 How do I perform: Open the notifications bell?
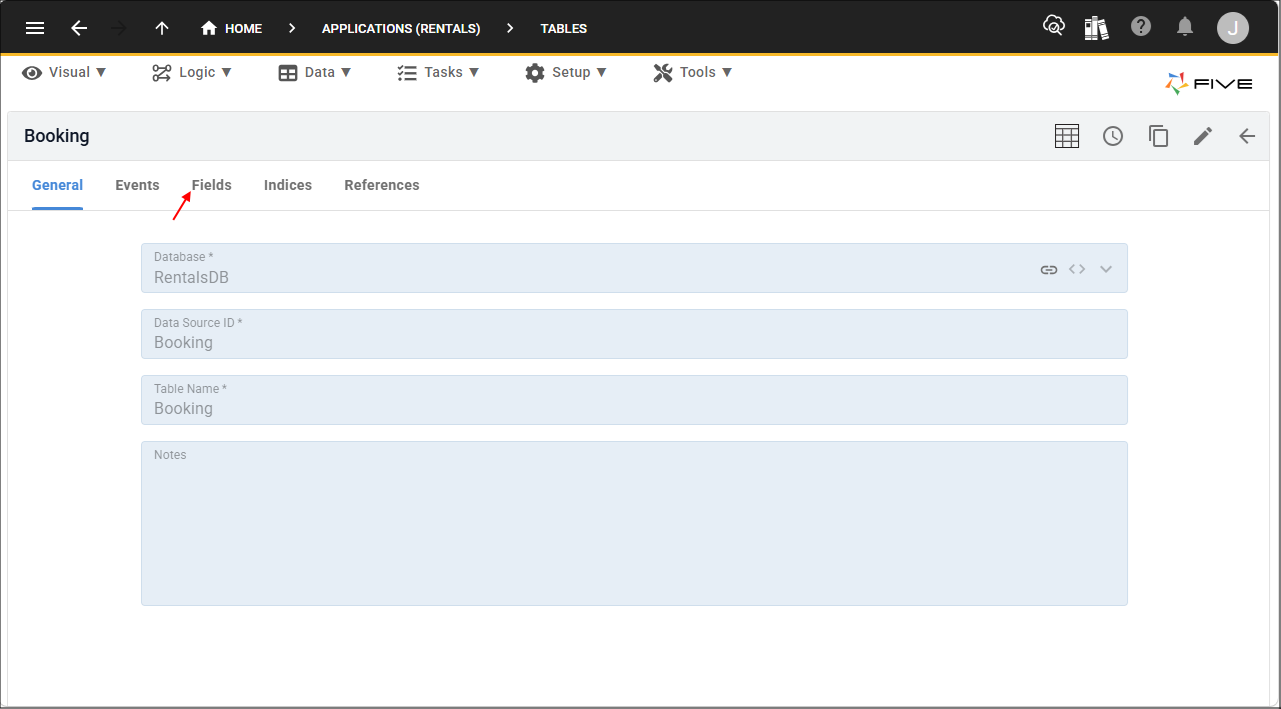(x=1185, y=27)
